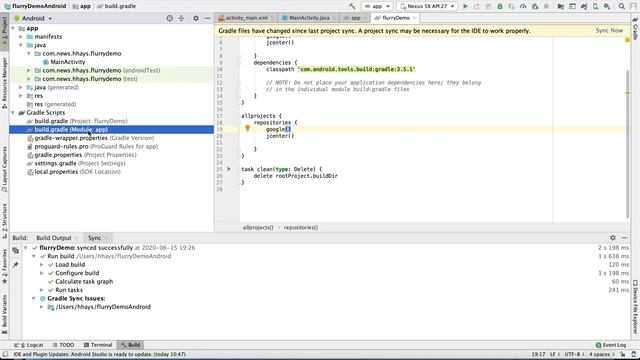Hide the Build panel with minus icon

tap(624, 238)
